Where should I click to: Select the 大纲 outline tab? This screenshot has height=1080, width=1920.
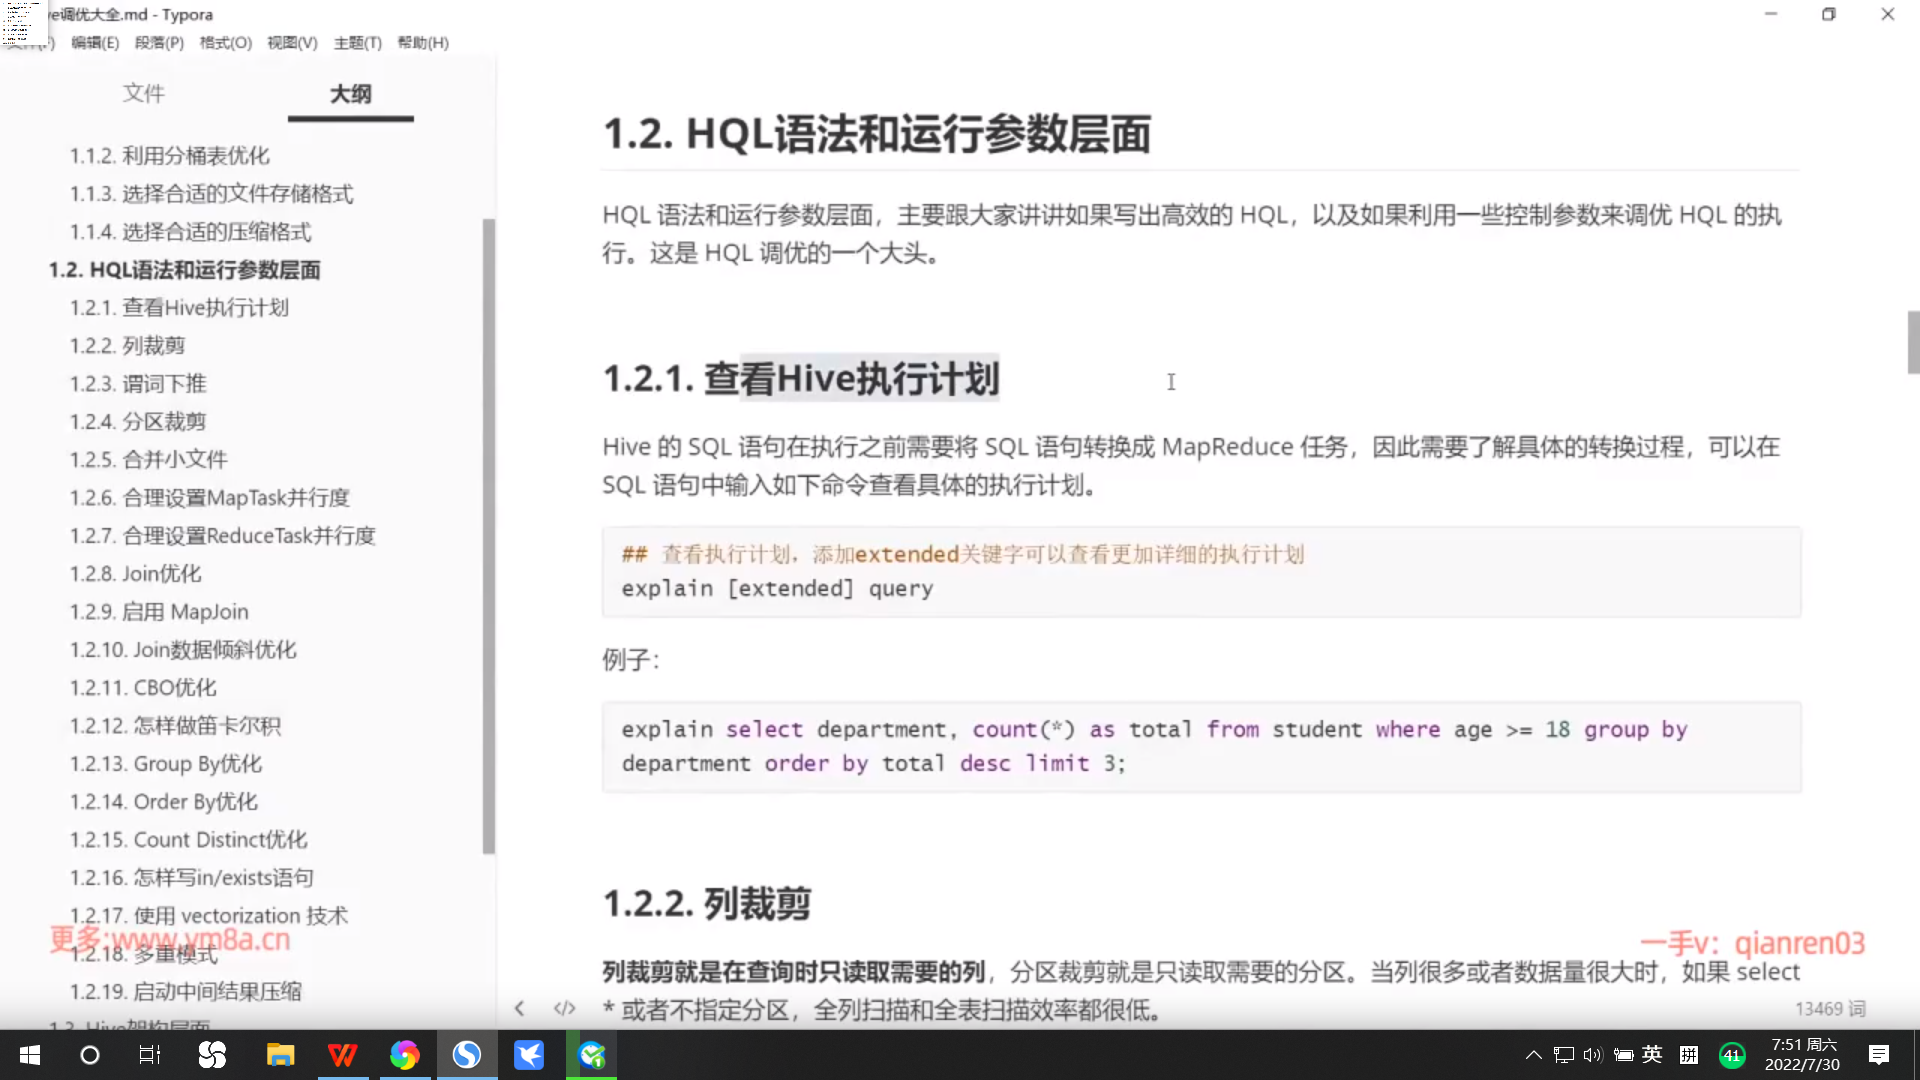[x=350, y=93]
